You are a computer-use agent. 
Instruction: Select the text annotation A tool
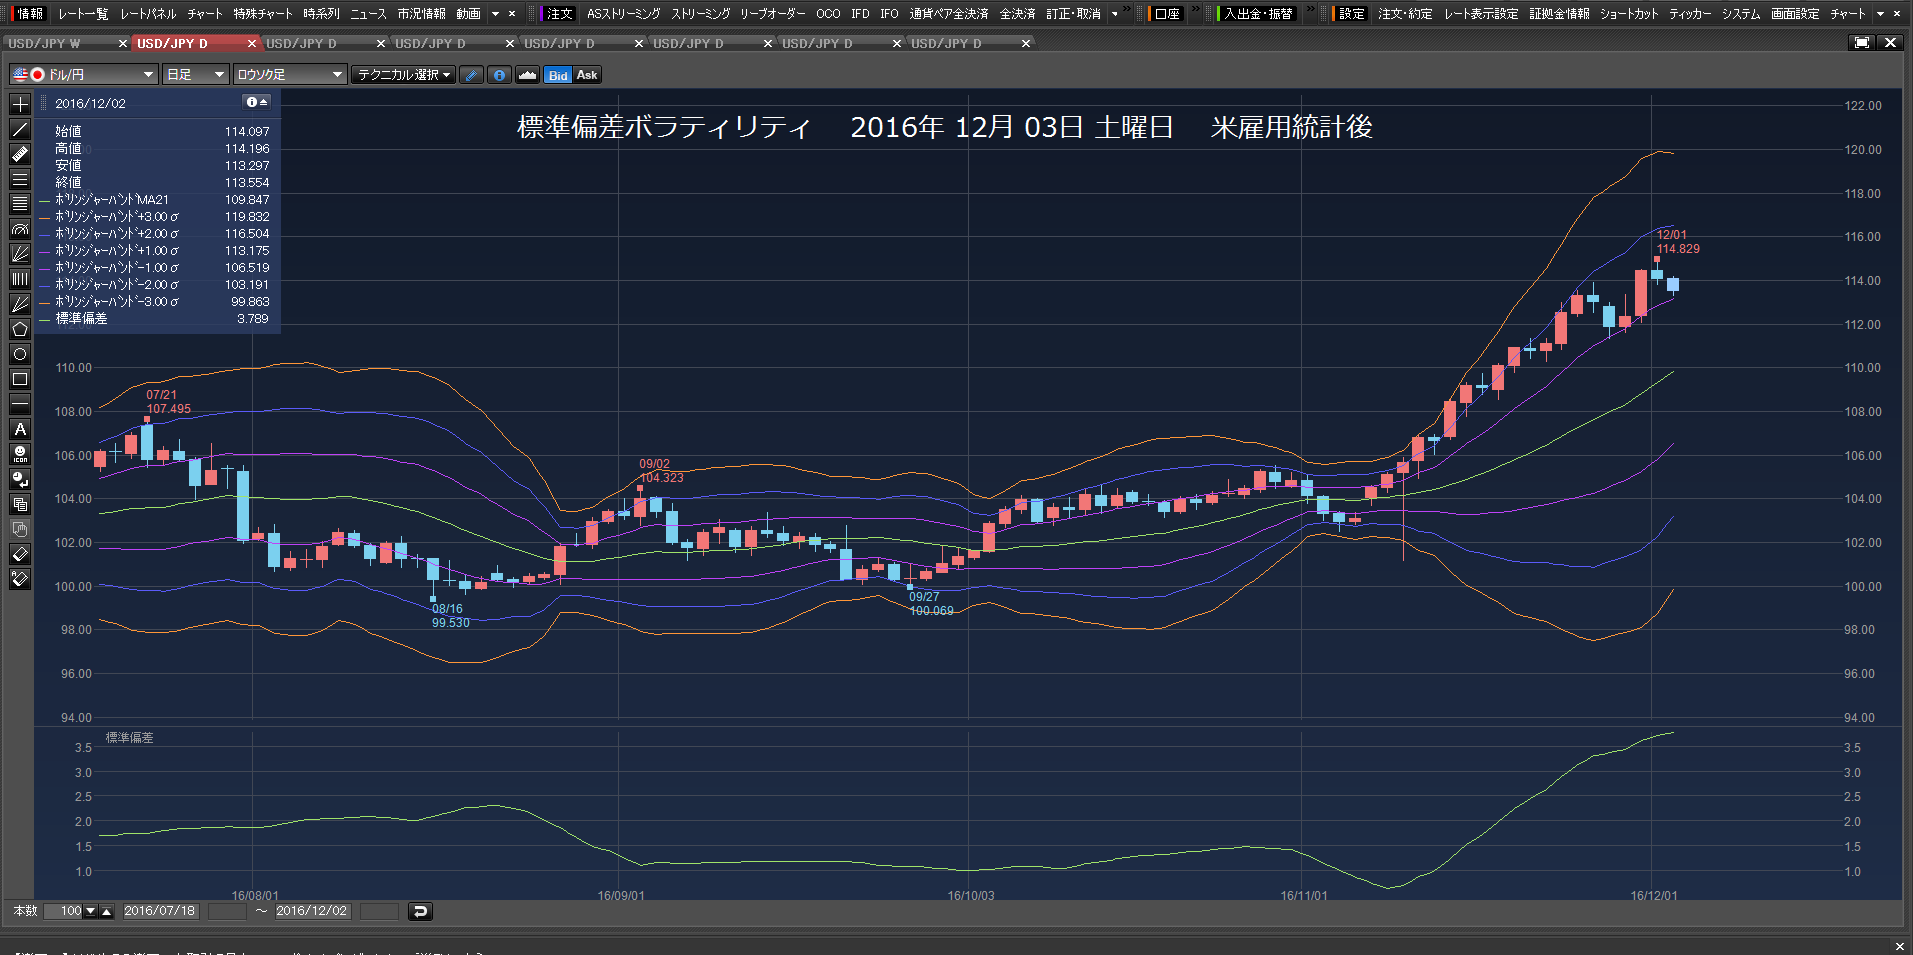click(20, 429)
